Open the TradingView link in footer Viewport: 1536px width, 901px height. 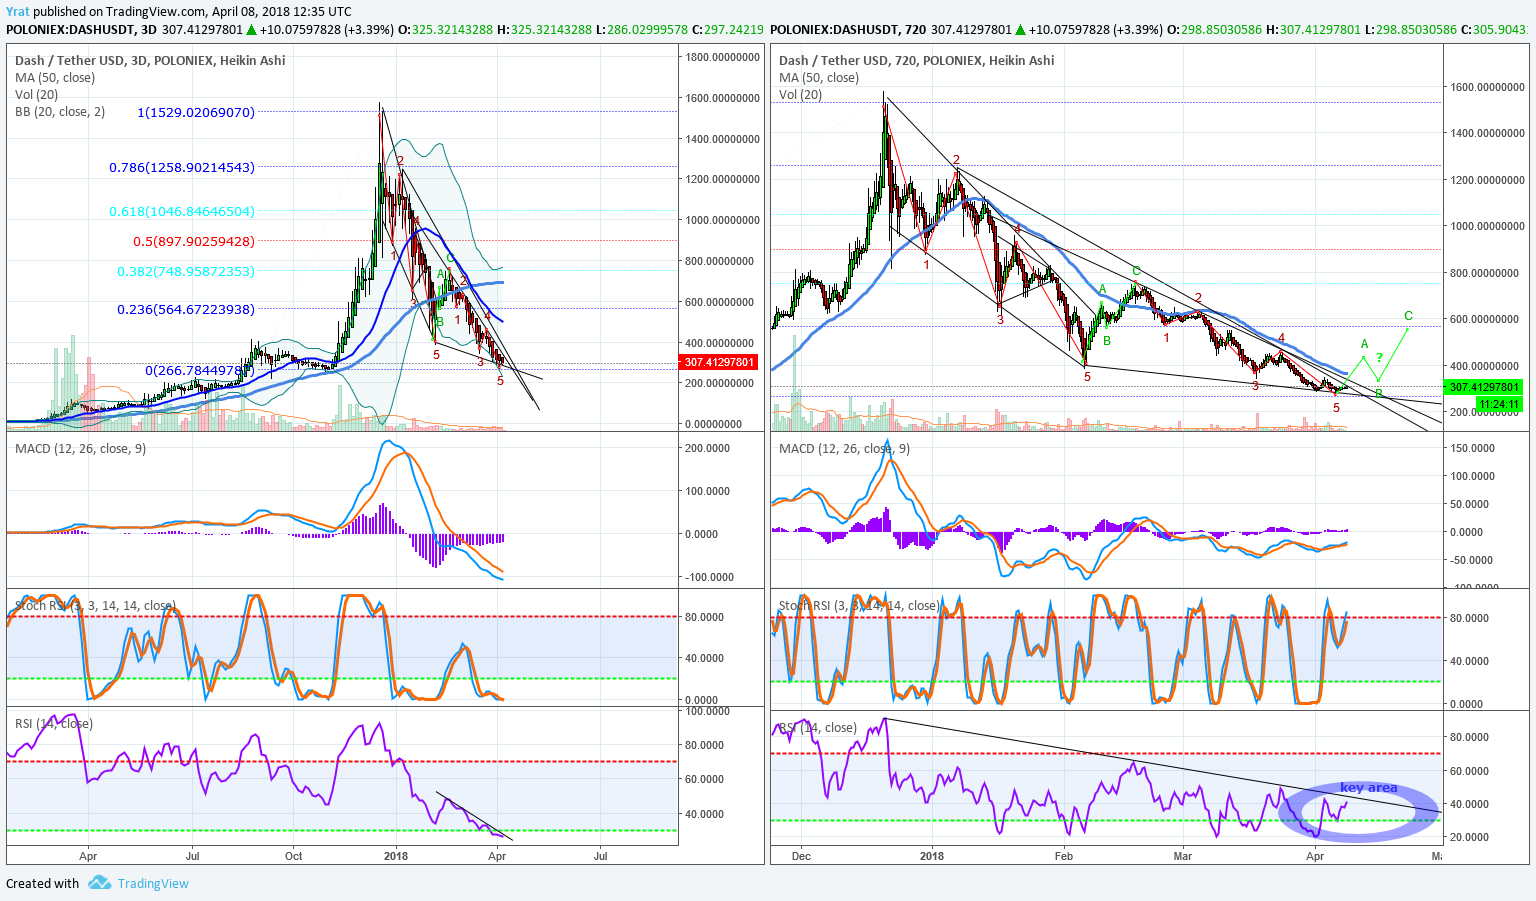pyautogui.click(x=153, y=883)
